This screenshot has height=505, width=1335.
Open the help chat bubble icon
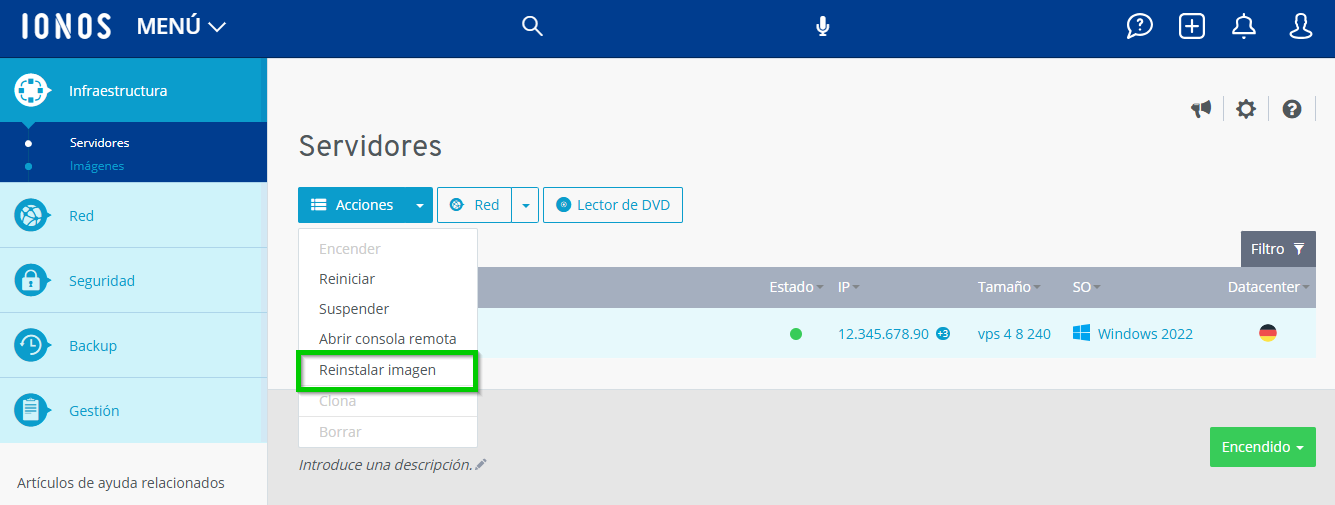[x=1139, y=27]
